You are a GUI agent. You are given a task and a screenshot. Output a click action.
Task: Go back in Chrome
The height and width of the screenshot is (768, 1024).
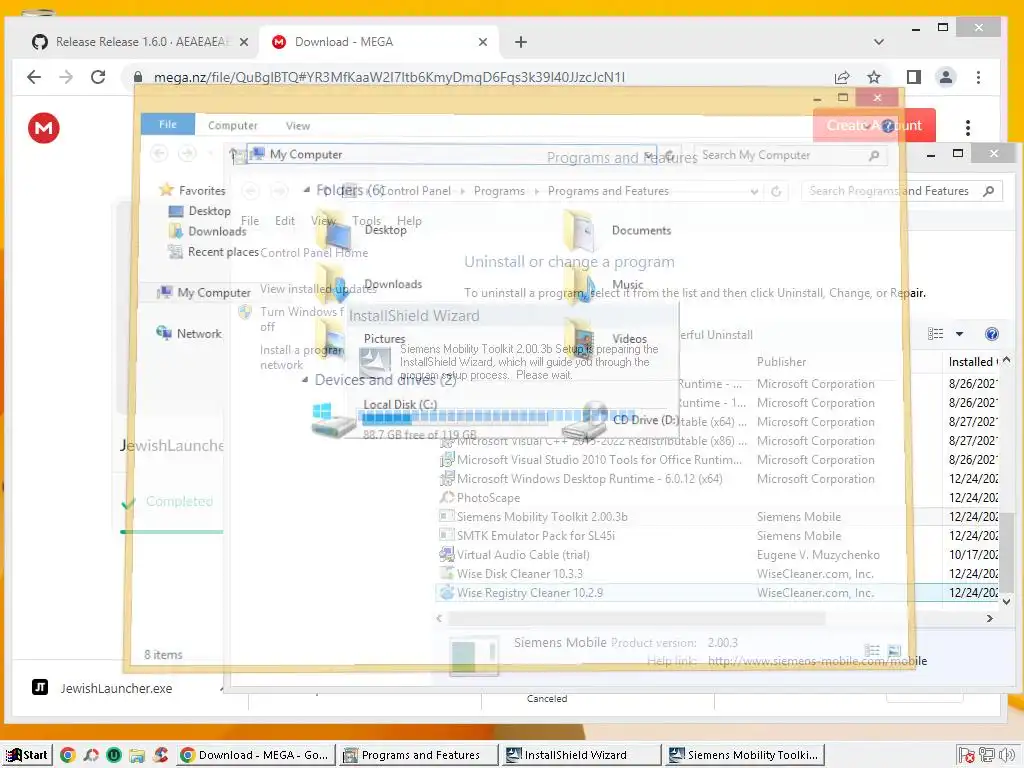coord(34,77)
